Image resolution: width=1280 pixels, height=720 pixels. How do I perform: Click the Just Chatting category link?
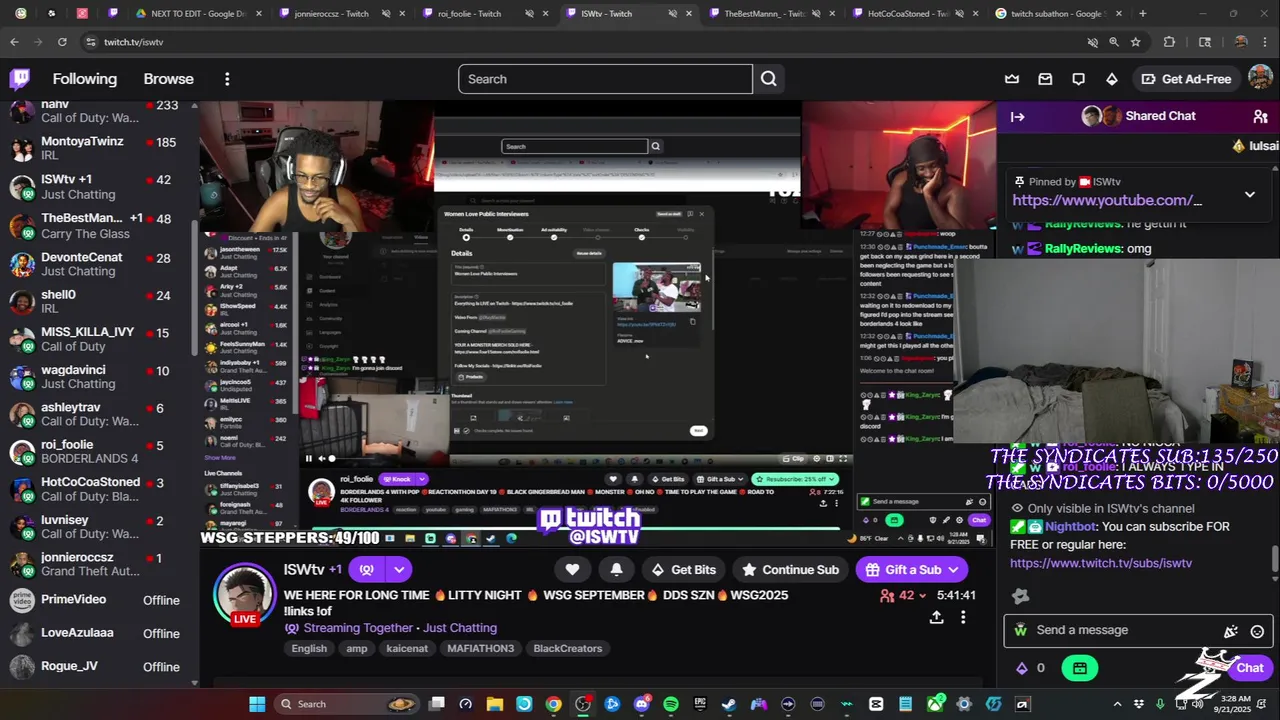click(x=460, y=628)
